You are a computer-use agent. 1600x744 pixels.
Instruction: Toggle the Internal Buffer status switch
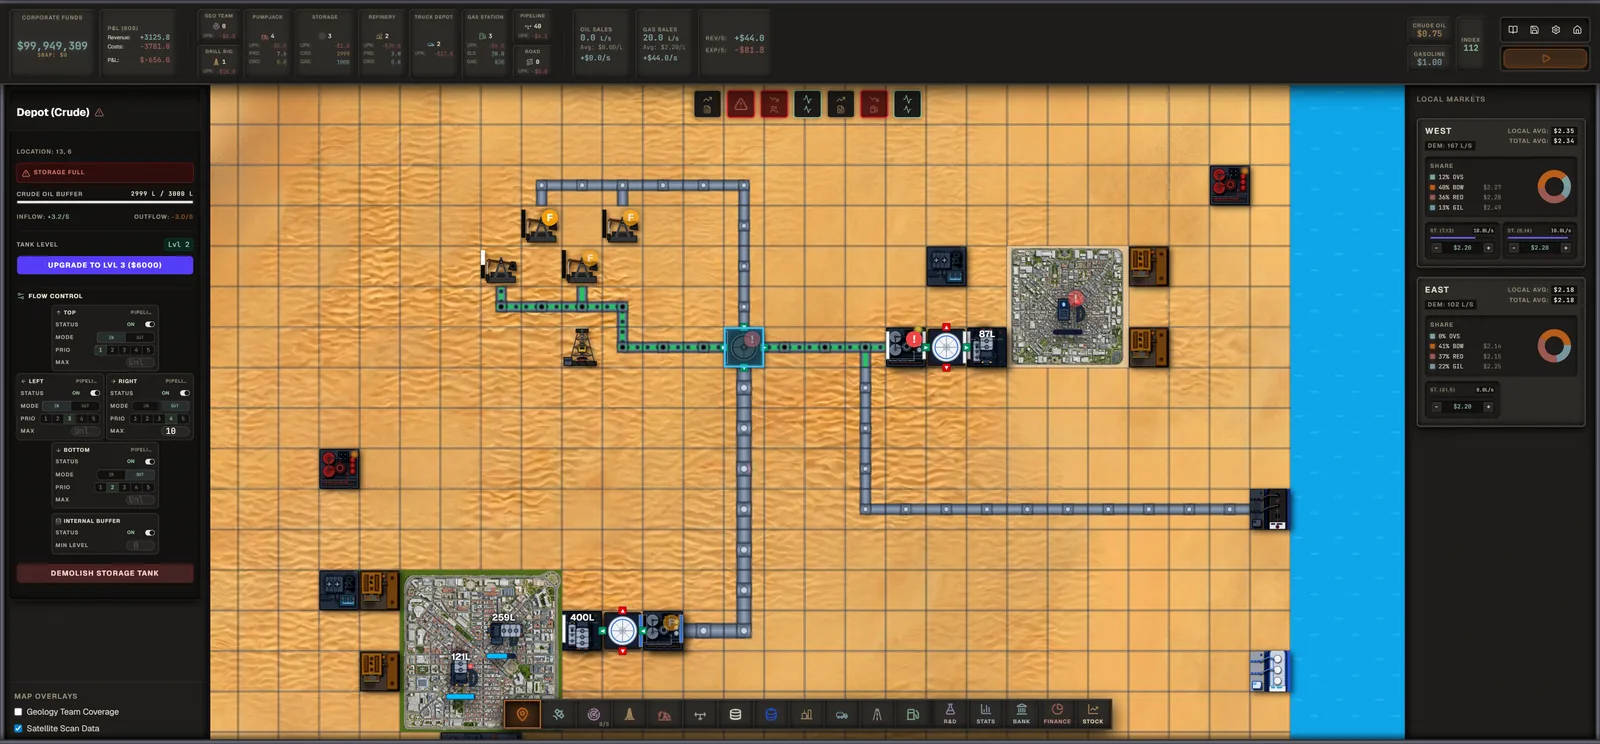point(150,532)
